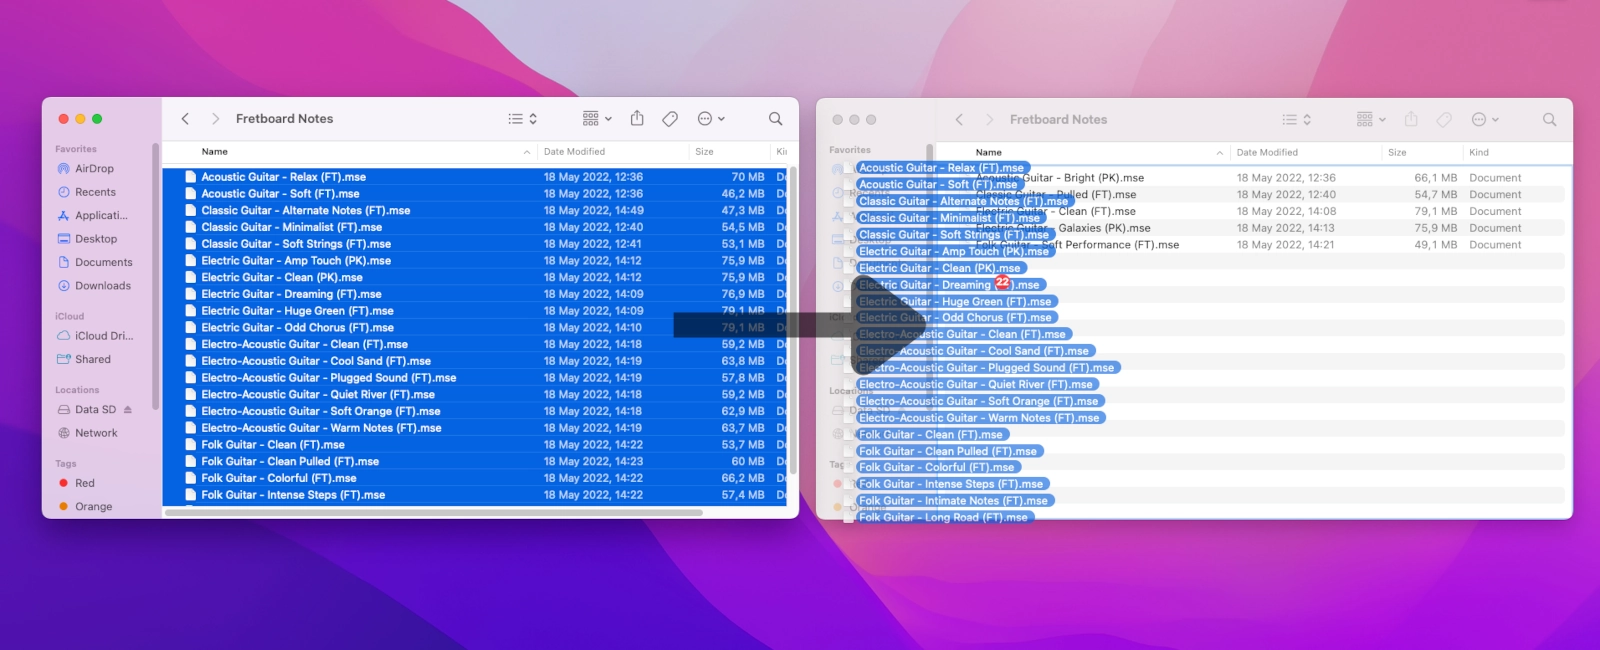This screenshot has height=650, width=1600.
Task: Click the left window's vertical scrollbar
Action: coord(793,320)
